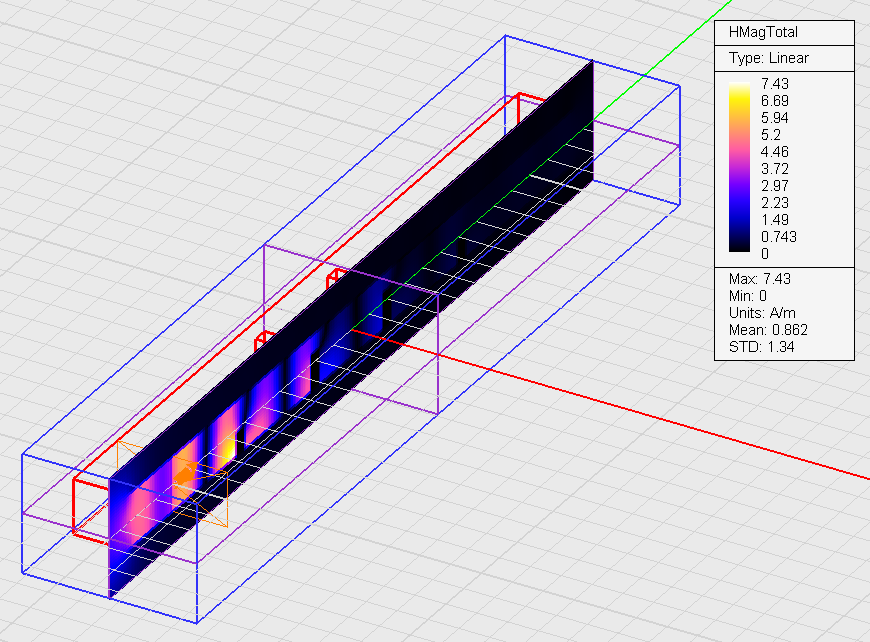Viewport: 870px width, 642px height.
Task: Click the STD: 1.34 legend entry
Action: point(762,347)
